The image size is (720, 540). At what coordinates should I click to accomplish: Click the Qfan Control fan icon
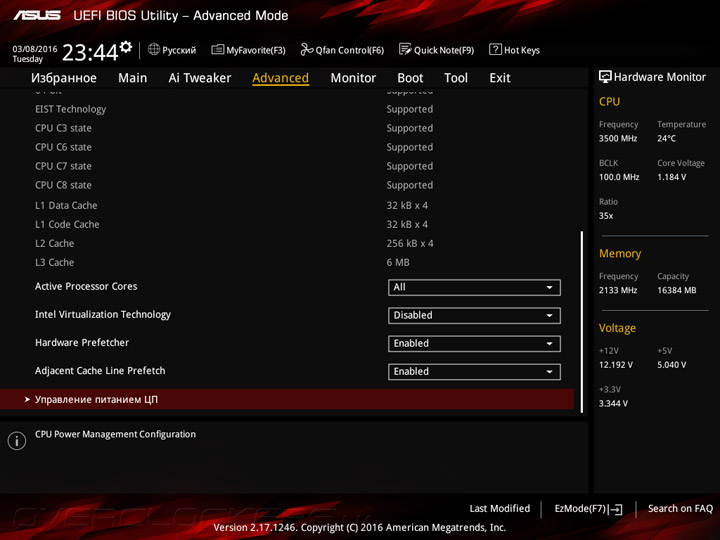(x=306, y=49)
